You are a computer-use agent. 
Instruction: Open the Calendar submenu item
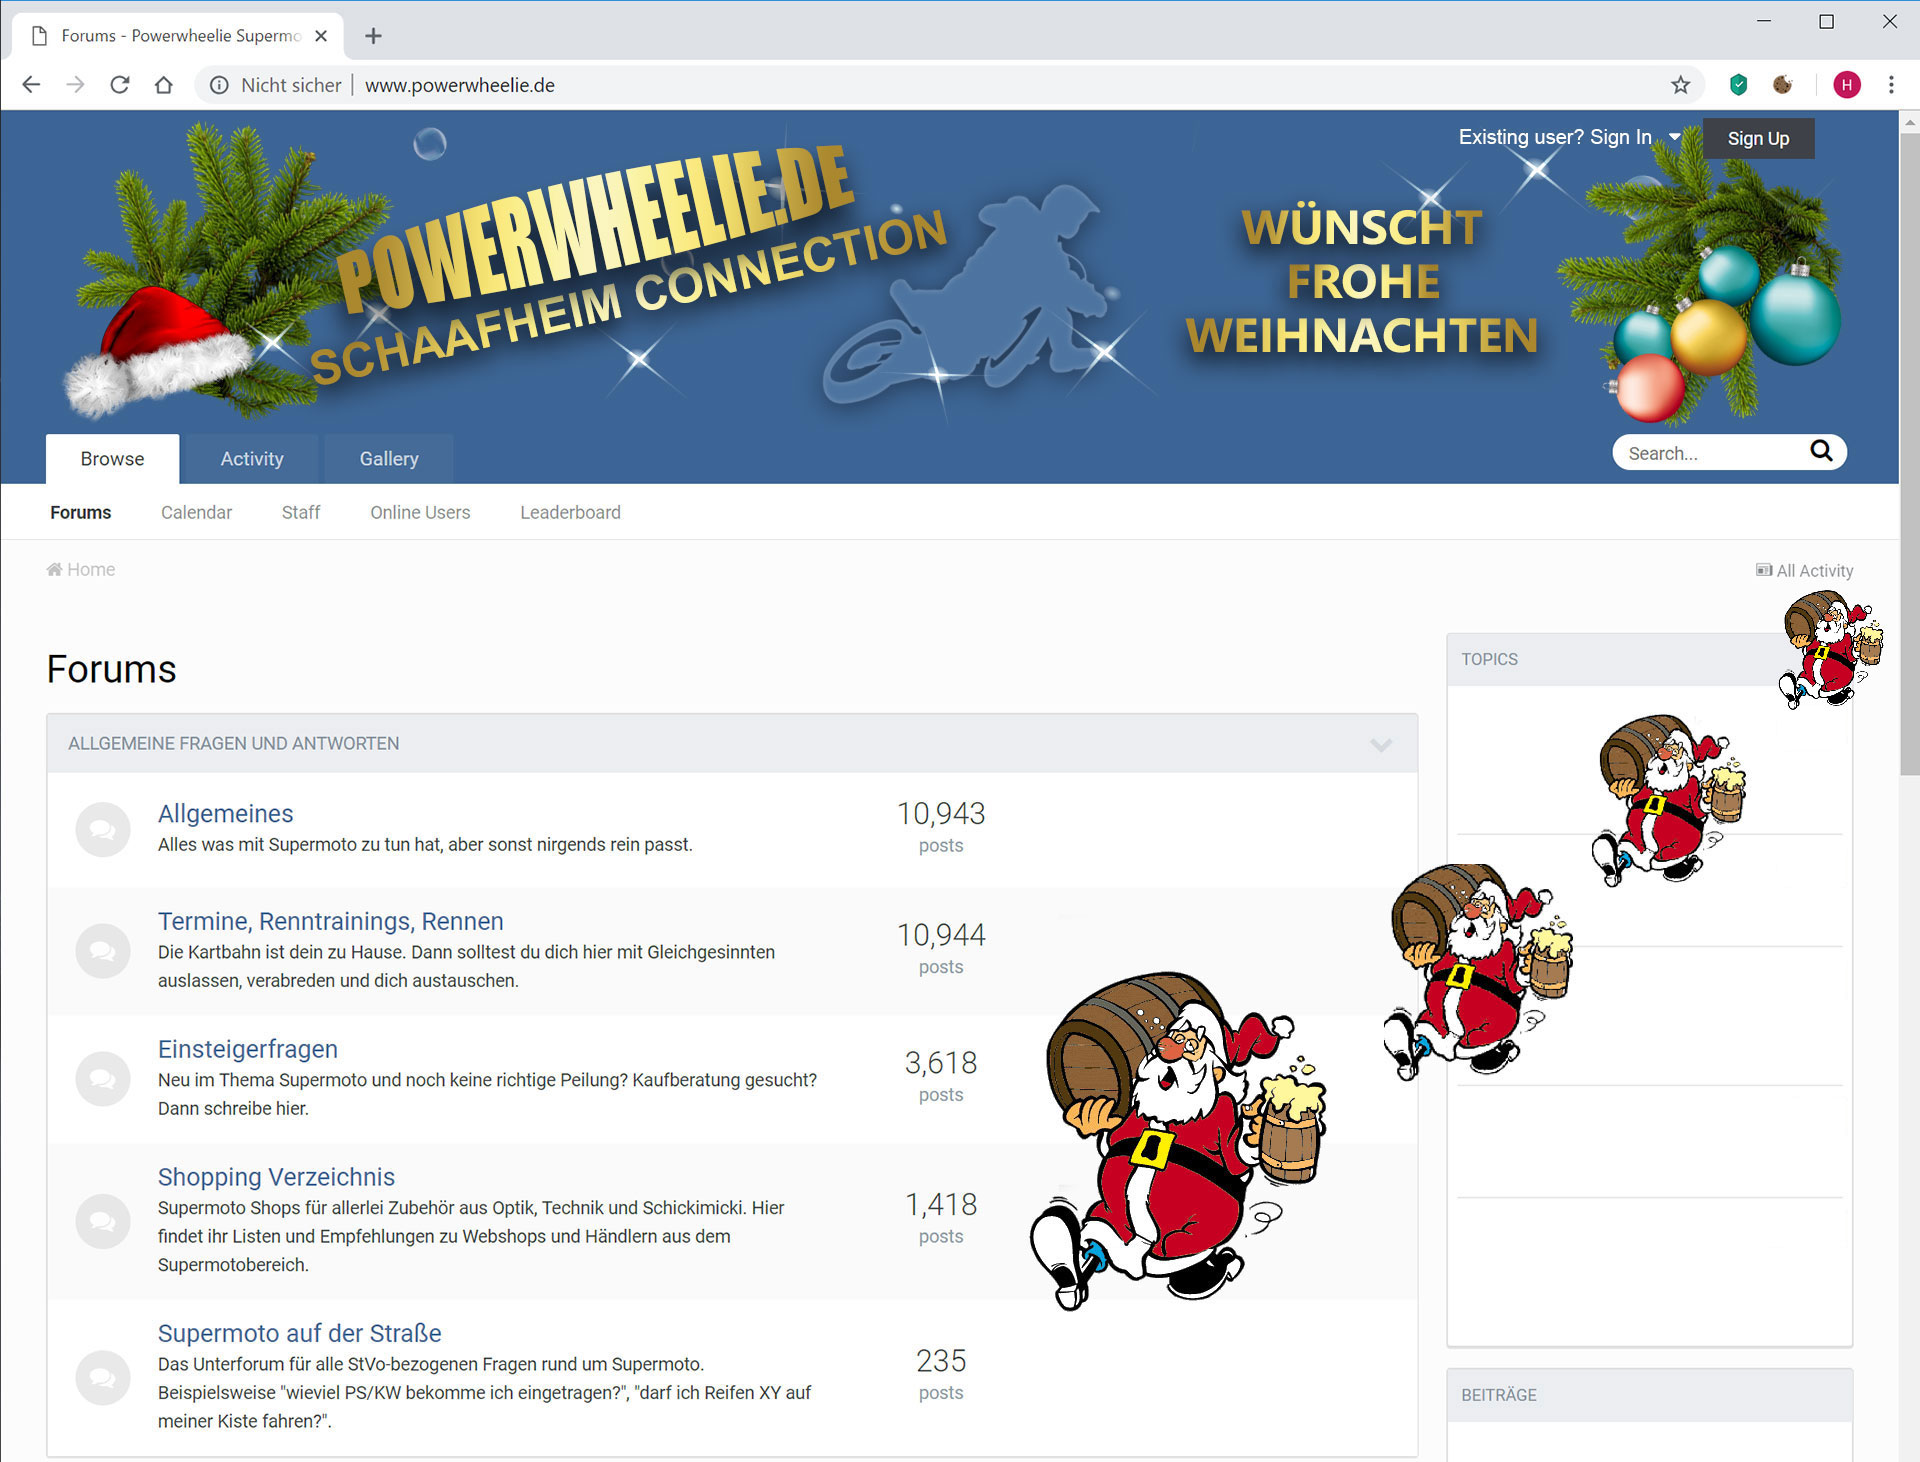coord(196,512)
